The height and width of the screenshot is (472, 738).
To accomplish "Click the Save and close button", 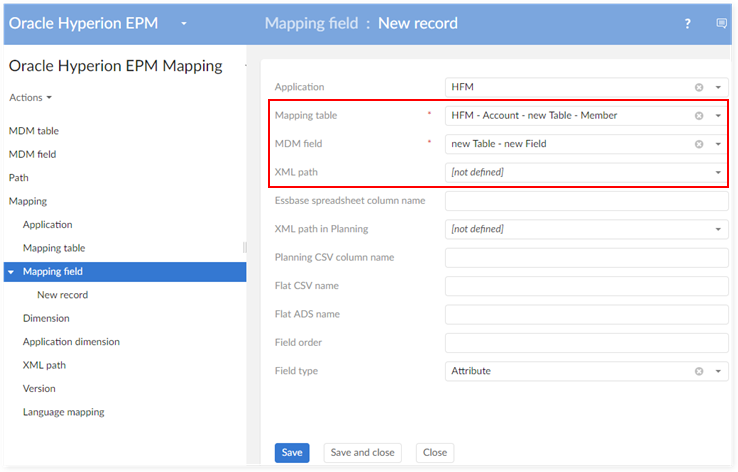I will (362, 452).
